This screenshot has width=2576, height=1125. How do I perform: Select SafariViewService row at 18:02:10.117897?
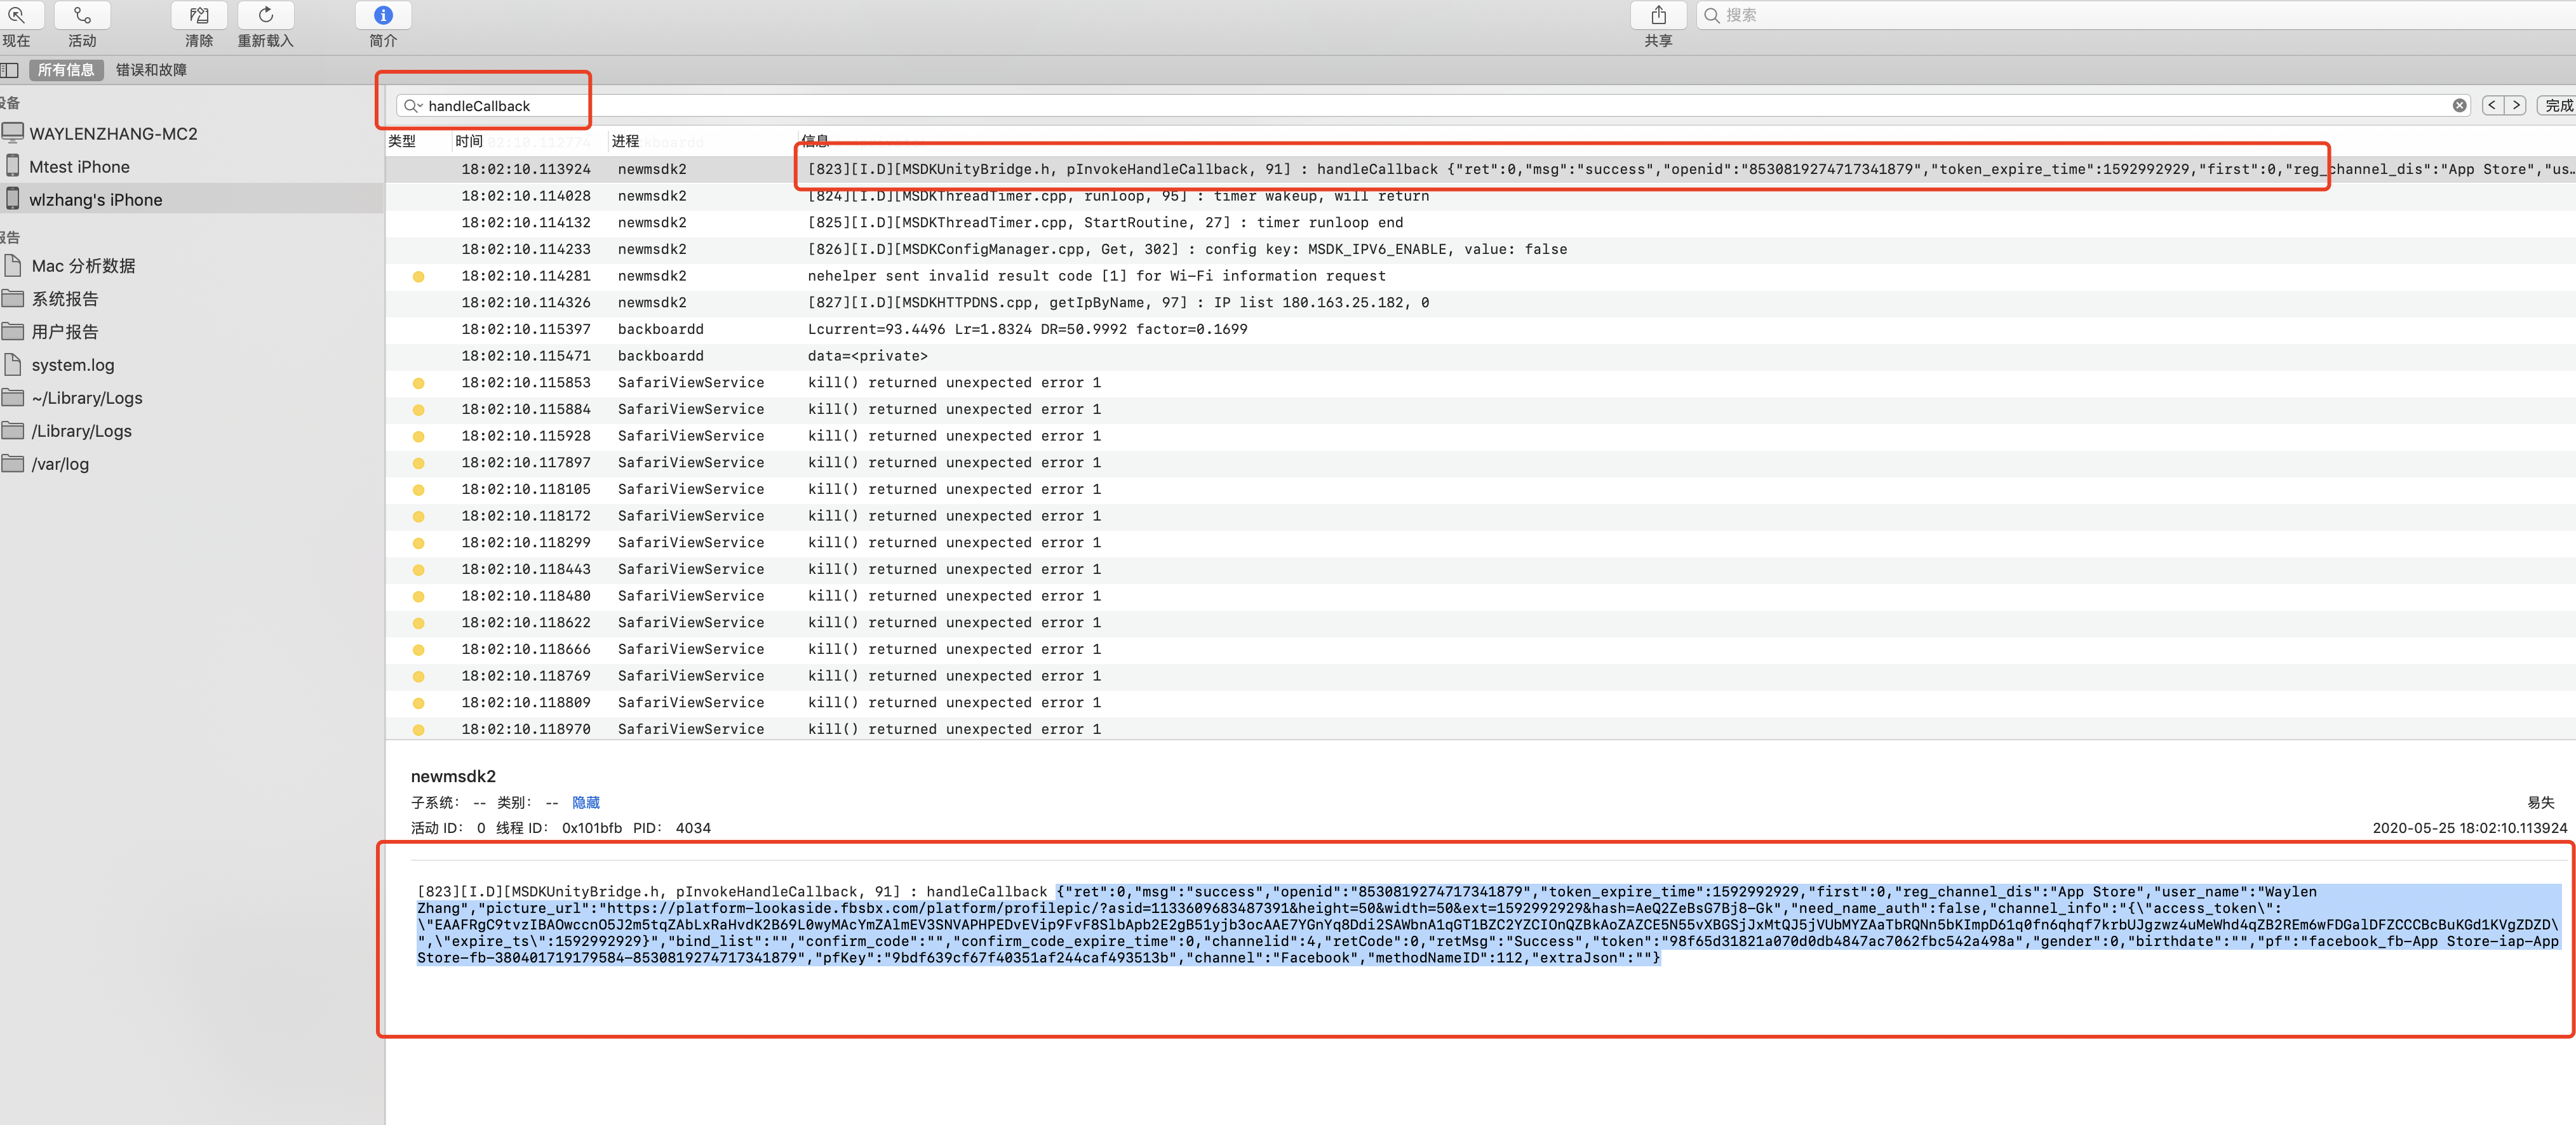1480,463
